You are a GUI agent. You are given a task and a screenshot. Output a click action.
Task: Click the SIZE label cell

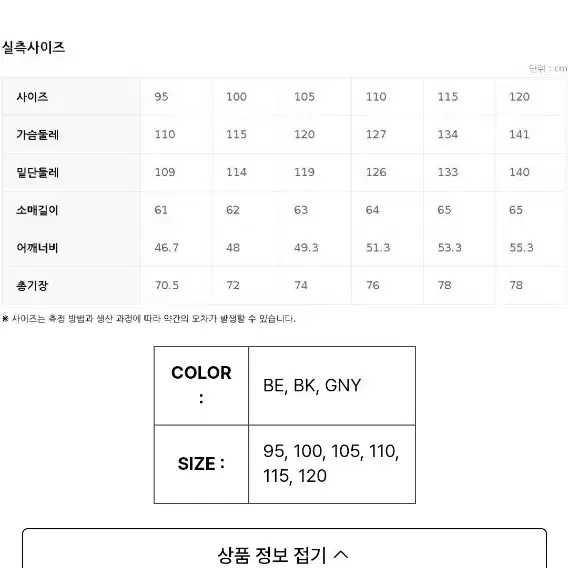click(201, 464)
